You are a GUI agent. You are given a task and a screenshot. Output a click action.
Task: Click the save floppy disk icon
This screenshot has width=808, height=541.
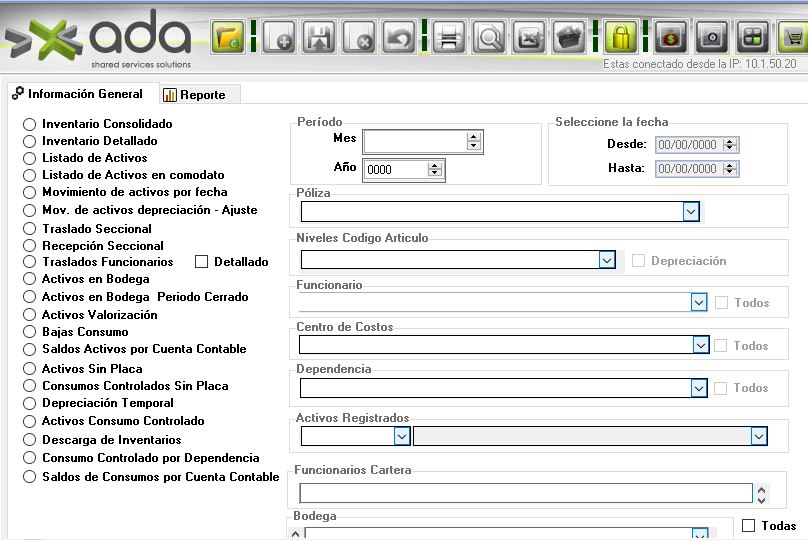pos(319,37)
